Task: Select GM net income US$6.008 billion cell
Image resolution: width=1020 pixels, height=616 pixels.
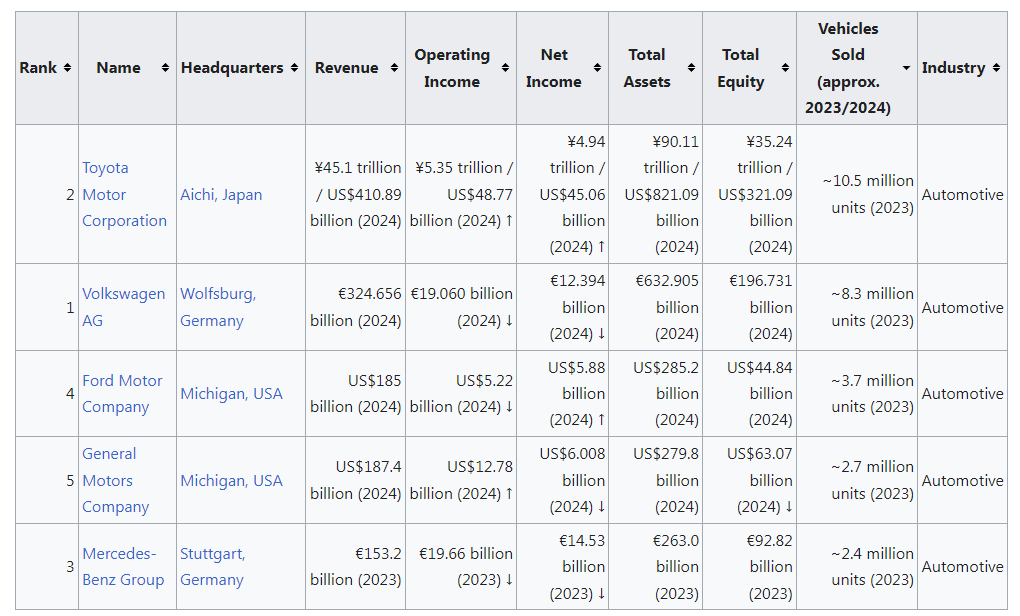Action: [563, 480]
